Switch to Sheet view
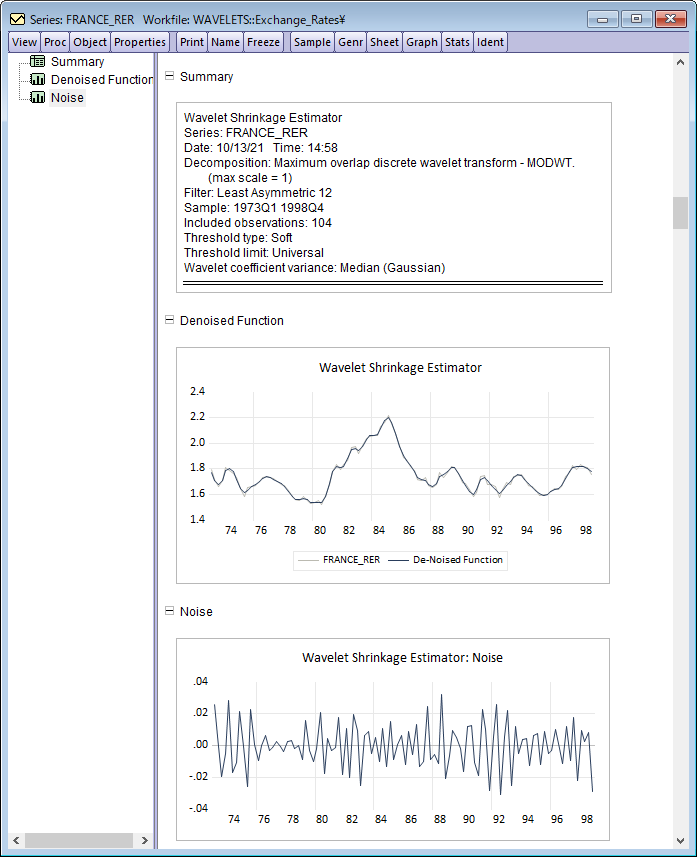This screenshot has width=697, height=857. (384, 42)
